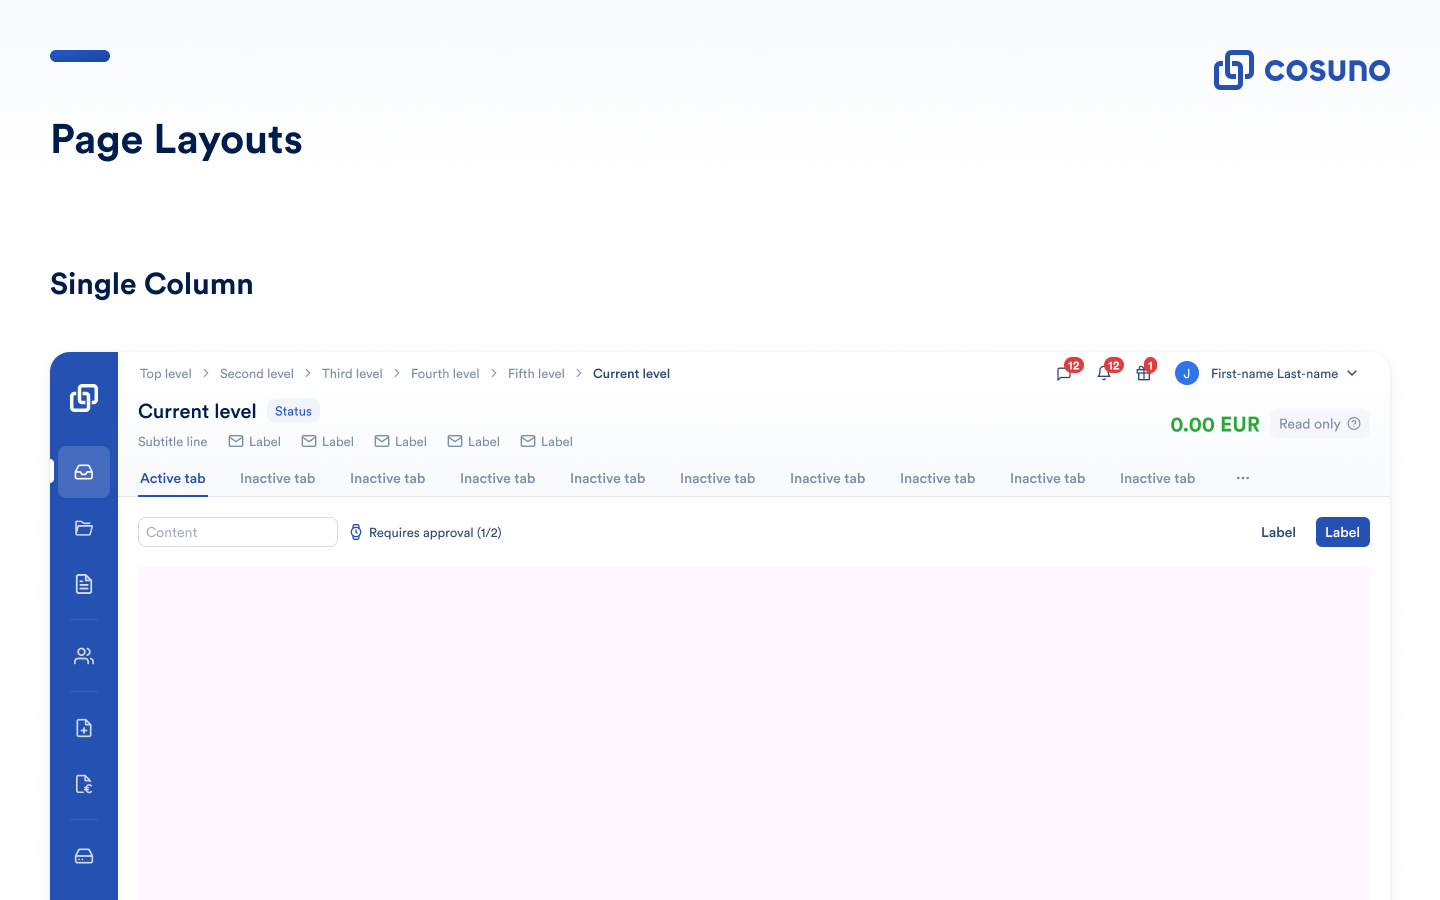This screenshot has height=900, width=1440.
Task: Switch to the Active tab
Action: (x=173, y=479)
